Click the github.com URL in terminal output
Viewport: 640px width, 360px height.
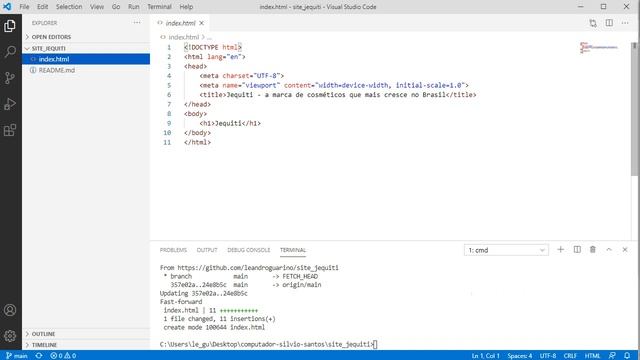pos(258,268)
